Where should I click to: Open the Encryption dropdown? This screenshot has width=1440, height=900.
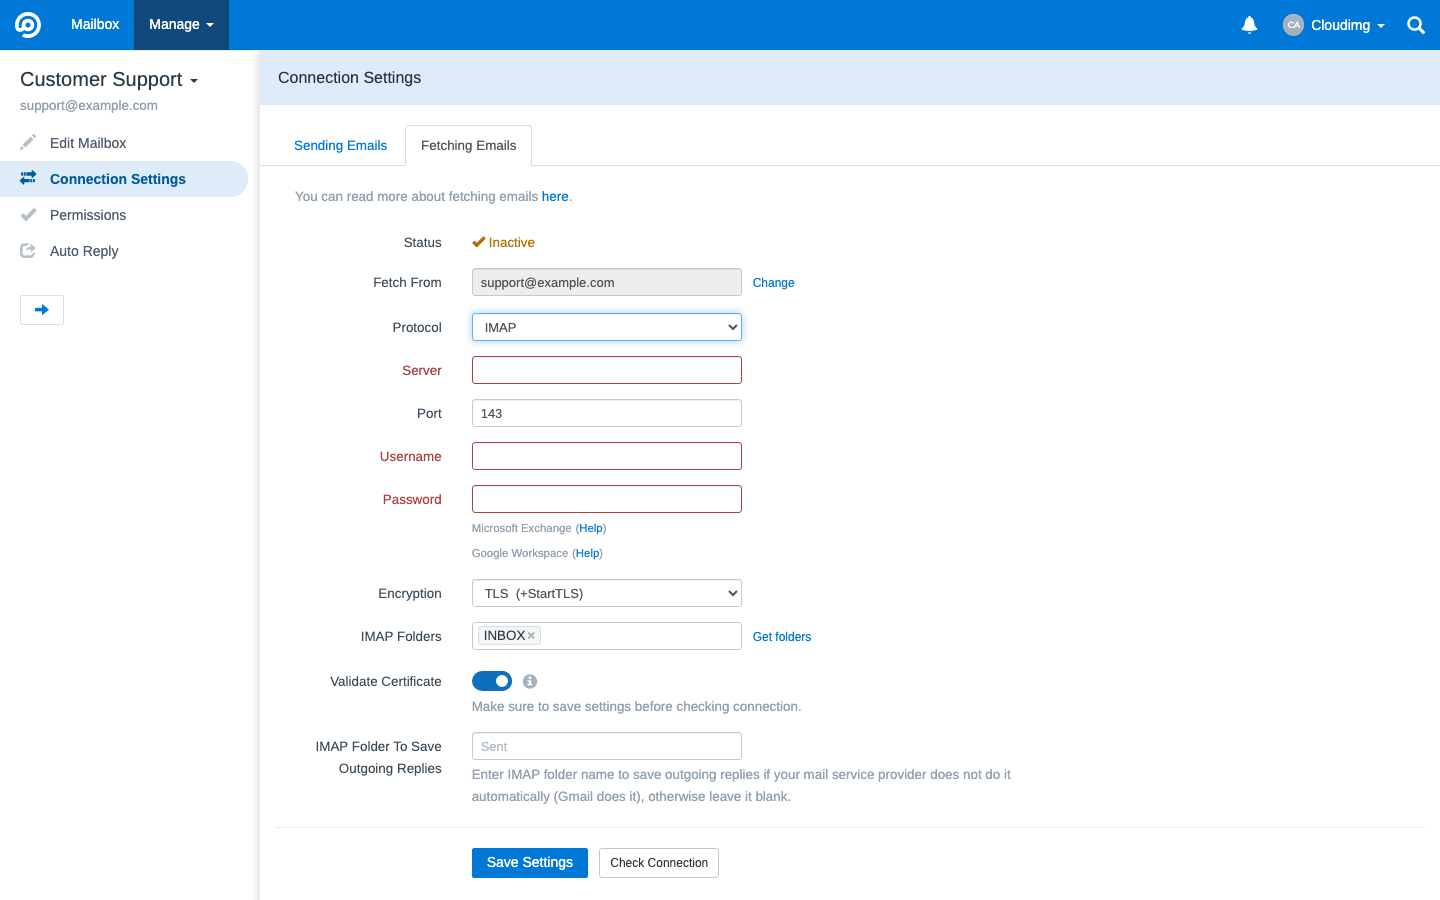coord(607,593)
